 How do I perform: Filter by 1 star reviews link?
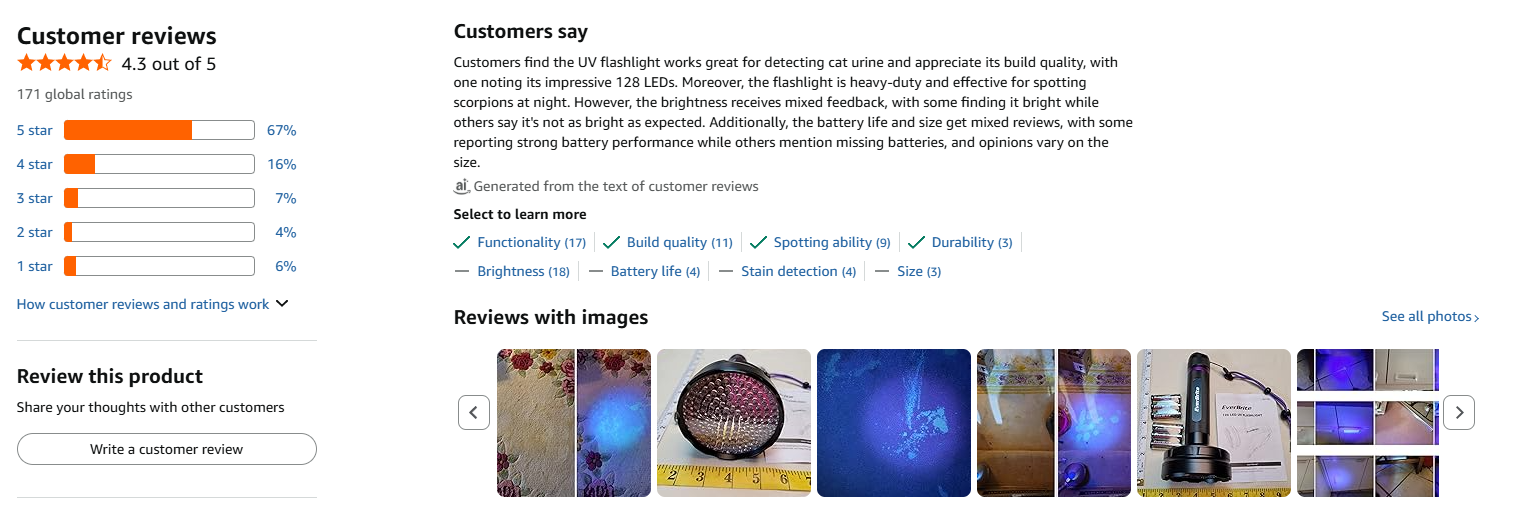coord(35,266)
